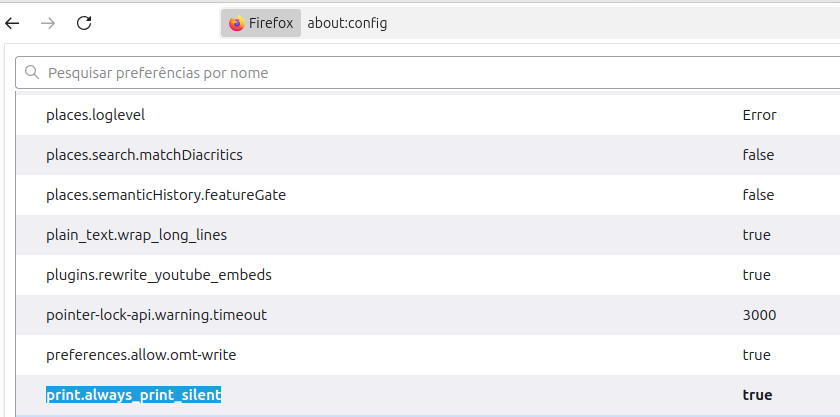The width and height of the screenshot is (840, 417).
Task: Click the 3000 timeout value
Action: (759, 315)
